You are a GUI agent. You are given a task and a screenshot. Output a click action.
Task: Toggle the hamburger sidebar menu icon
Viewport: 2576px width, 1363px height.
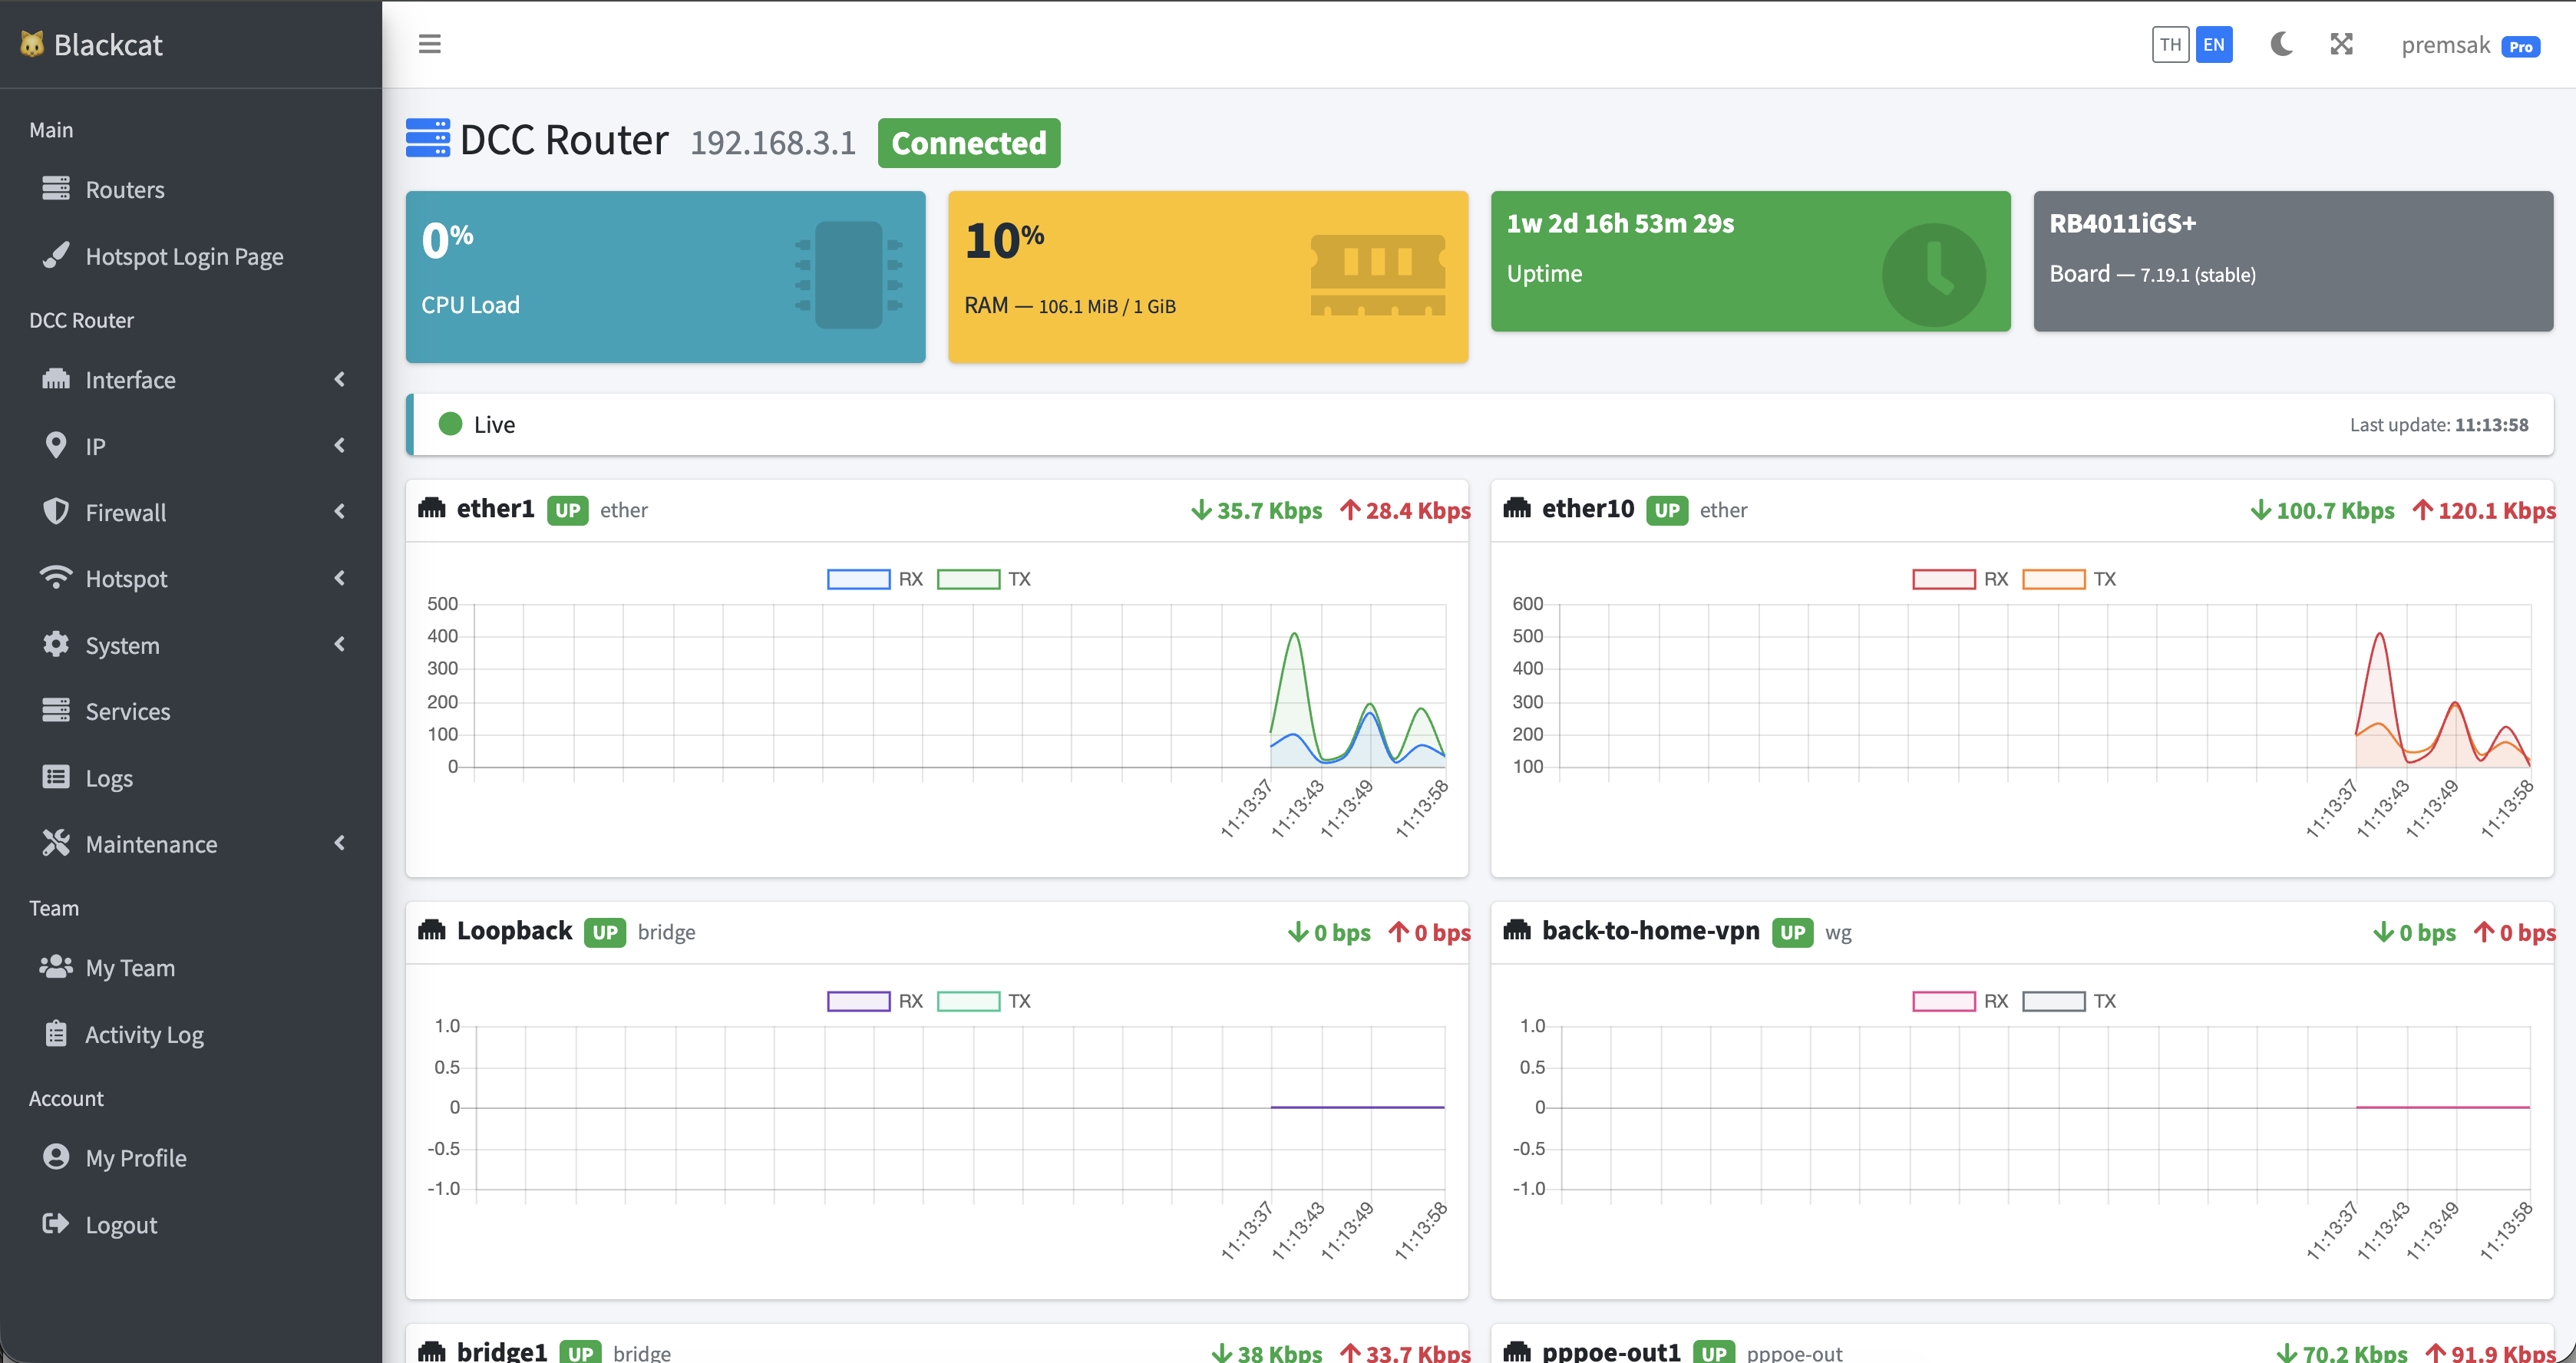[x=429, y=44]
